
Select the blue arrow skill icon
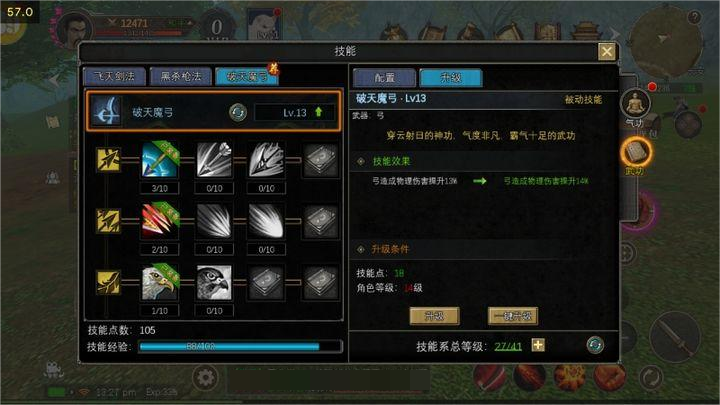(159, 159)
